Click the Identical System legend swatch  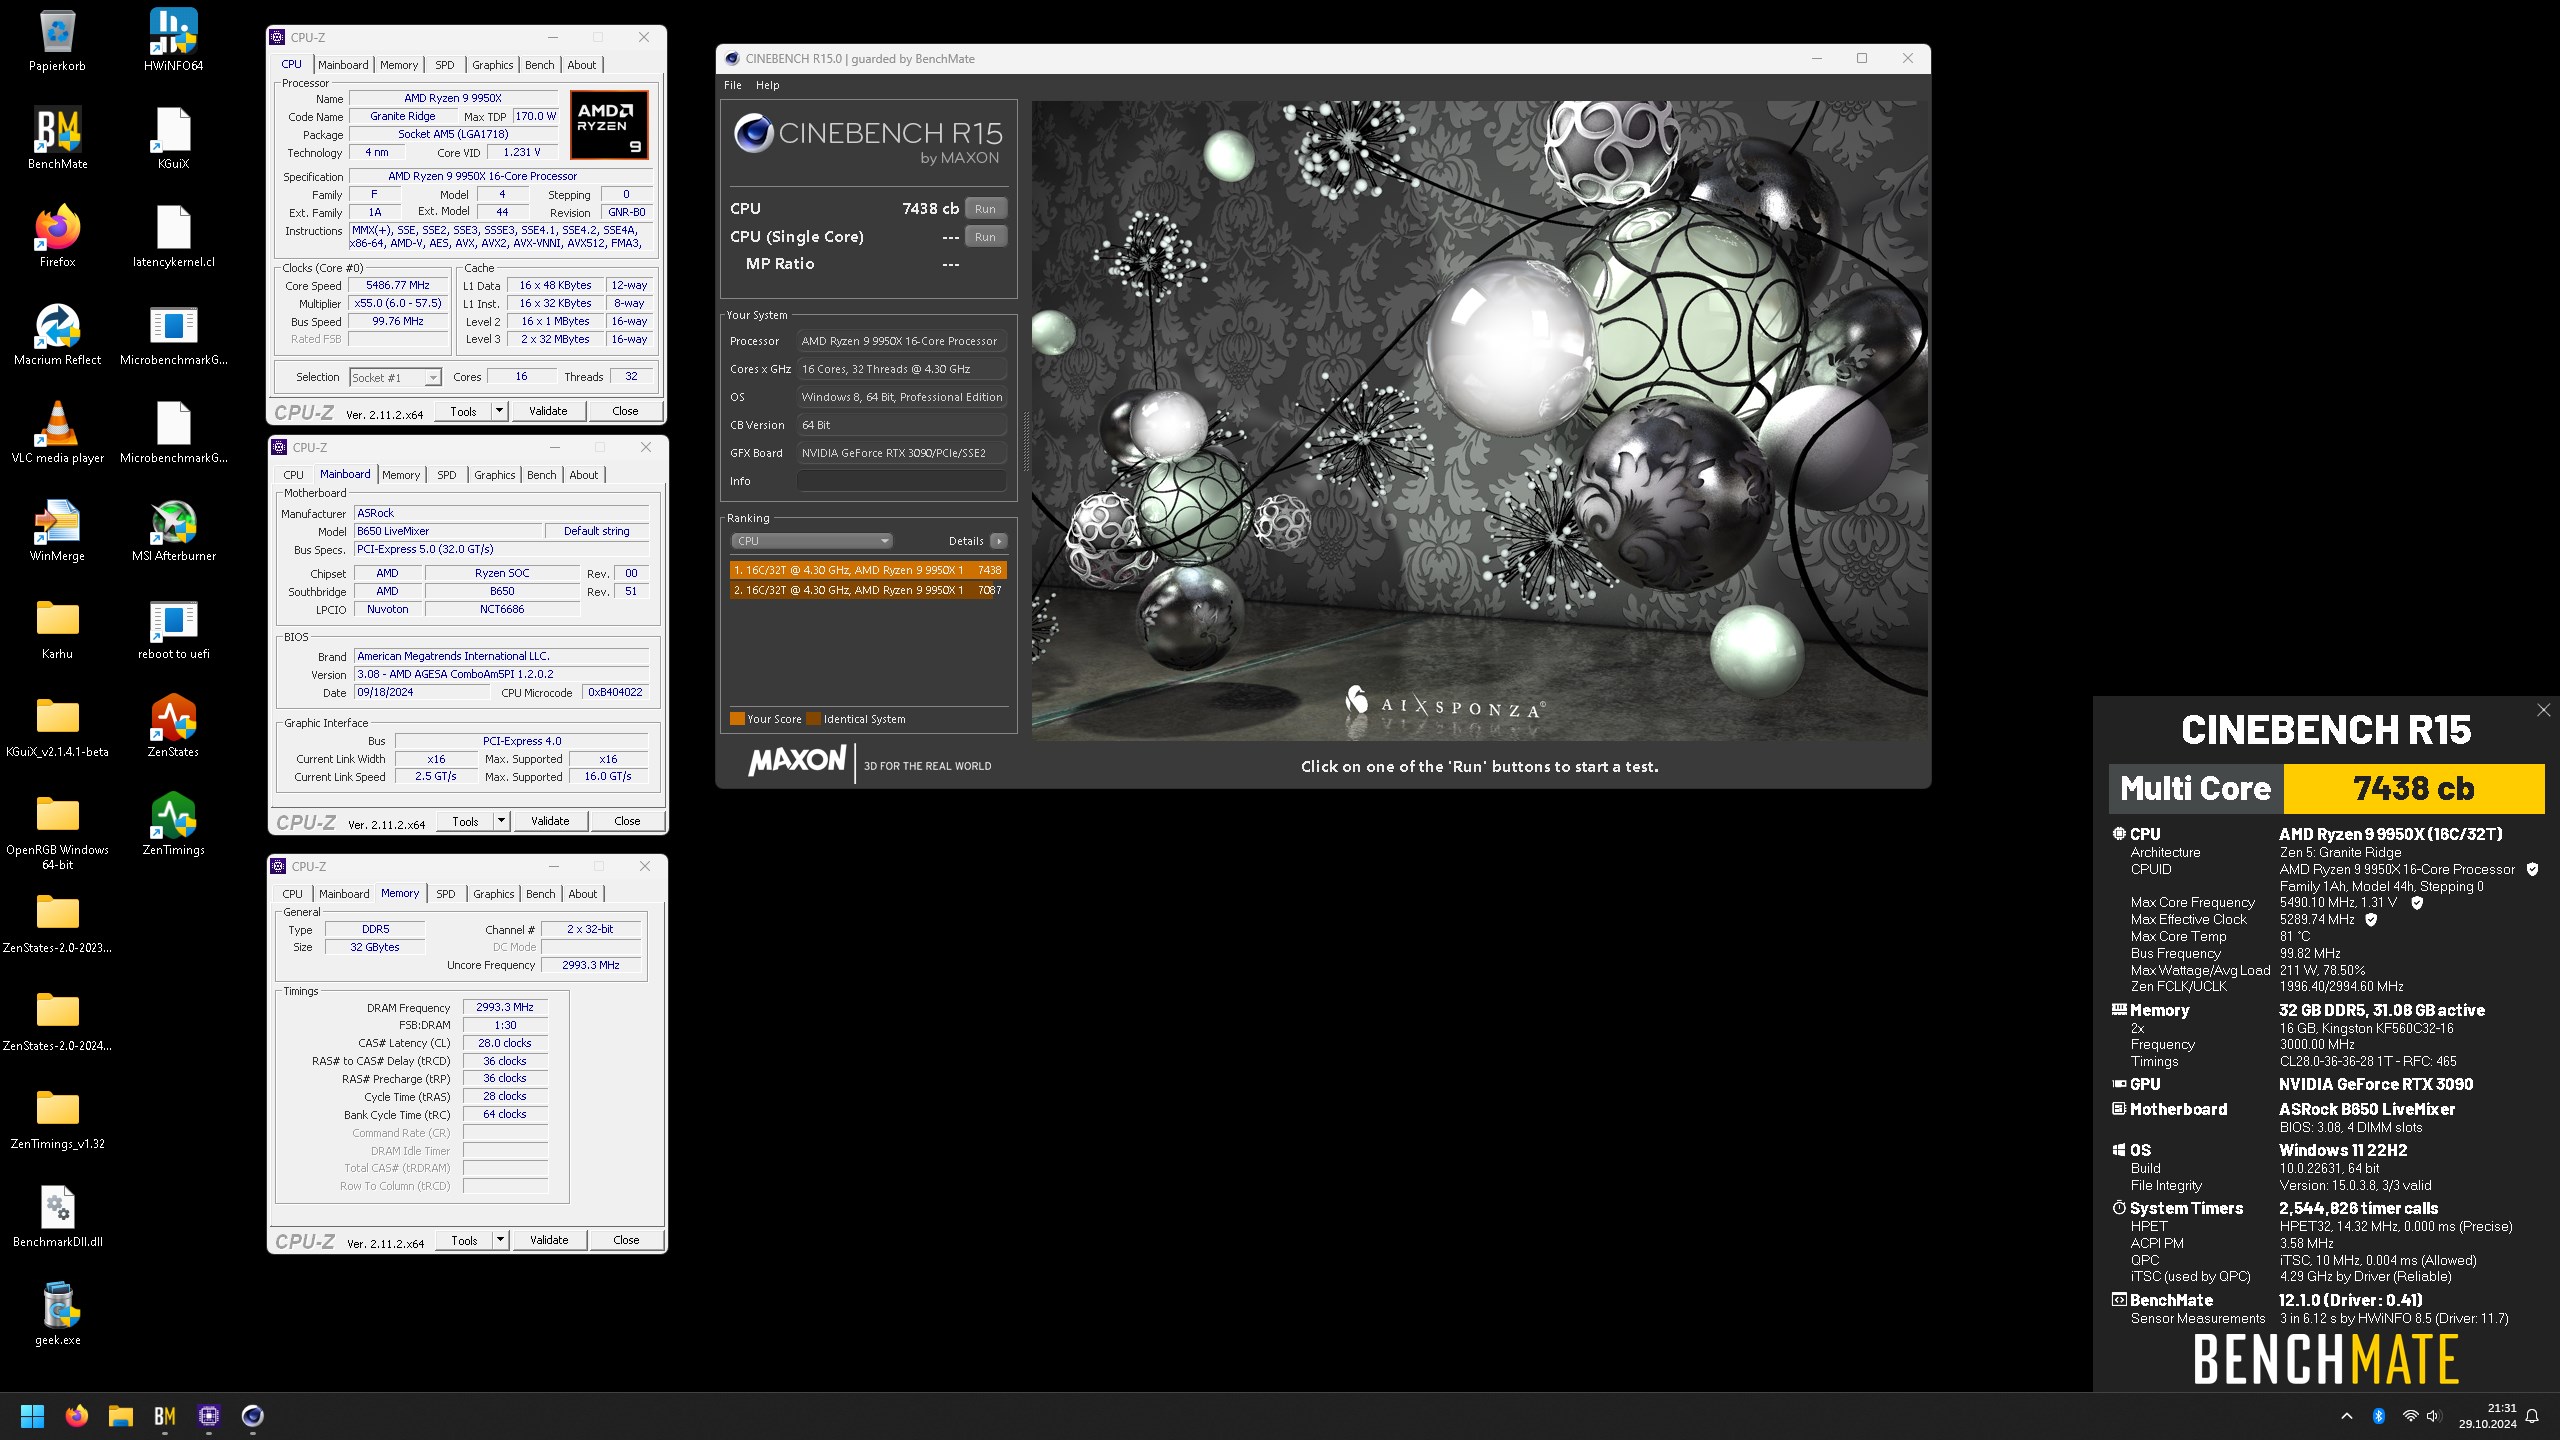coord(813,718)
